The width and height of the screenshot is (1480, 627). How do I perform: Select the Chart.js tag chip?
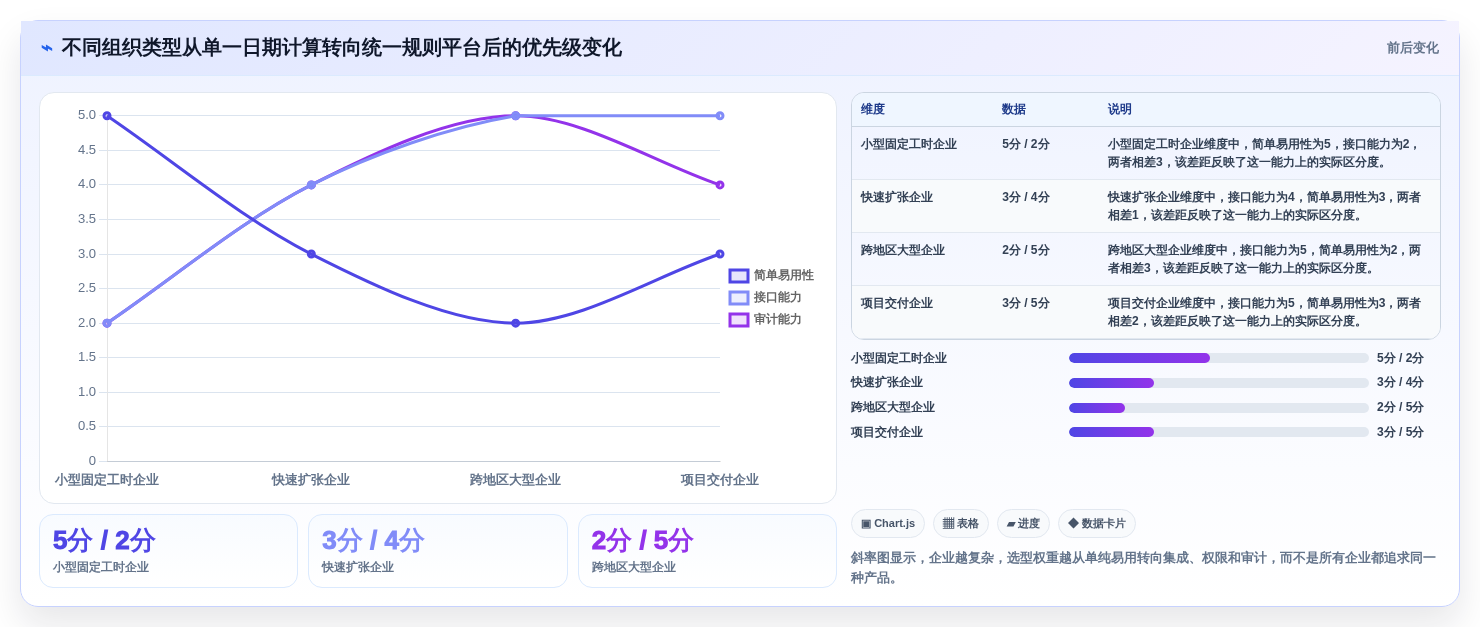click(x=888, y=523)
